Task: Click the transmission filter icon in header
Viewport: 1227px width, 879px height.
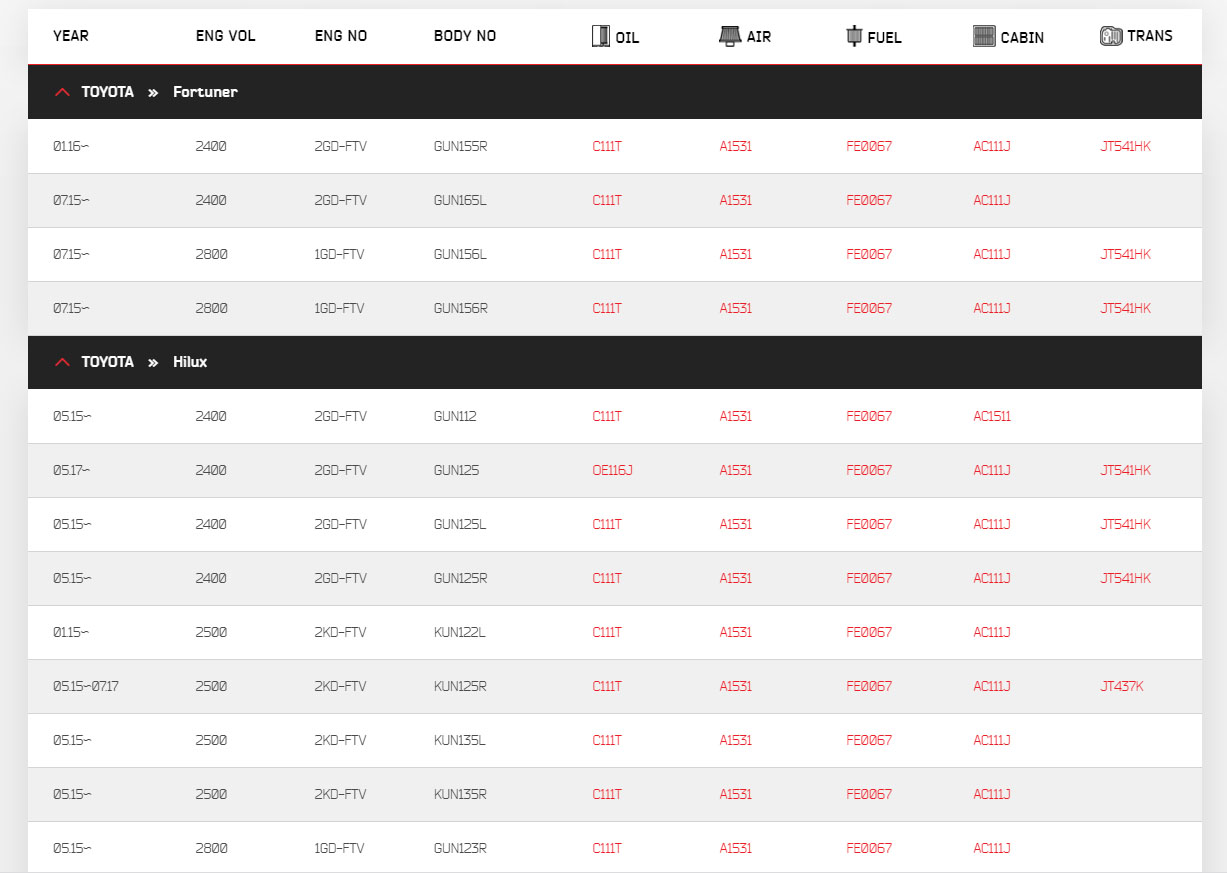Action: pos(1111,36)
